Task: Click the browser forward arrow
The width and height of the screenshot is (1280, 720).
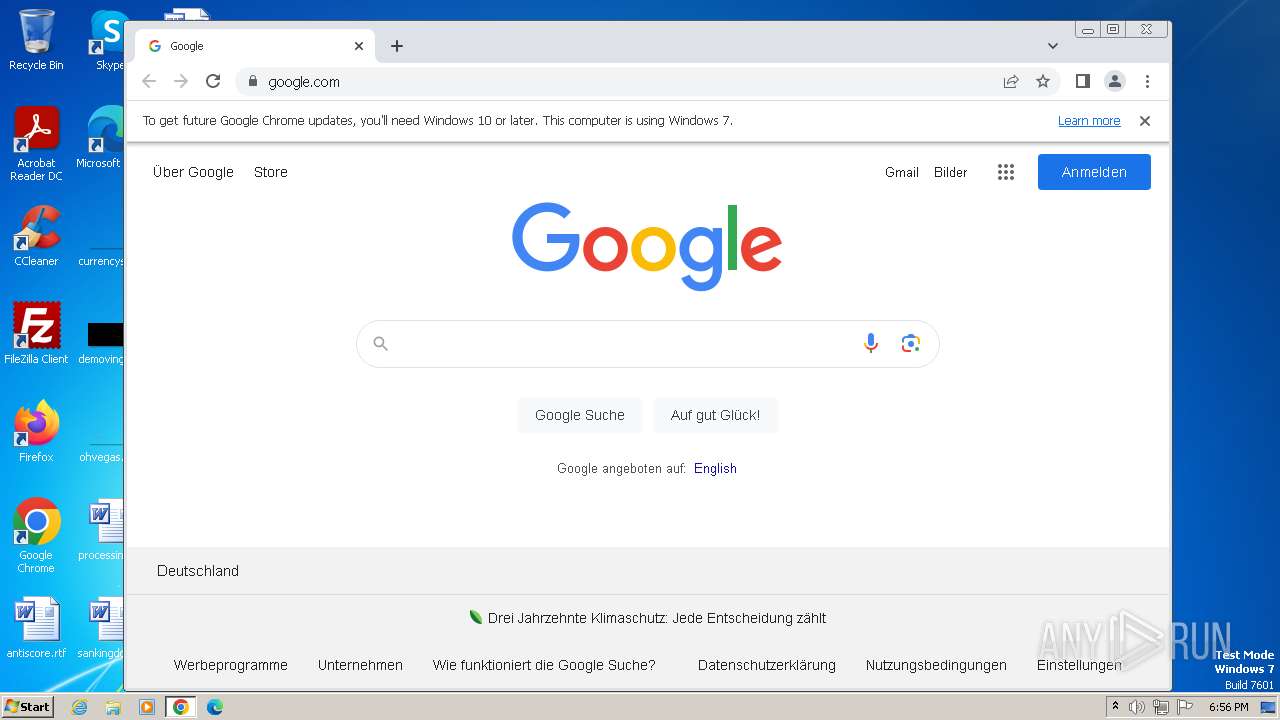Action: [181, 81]
